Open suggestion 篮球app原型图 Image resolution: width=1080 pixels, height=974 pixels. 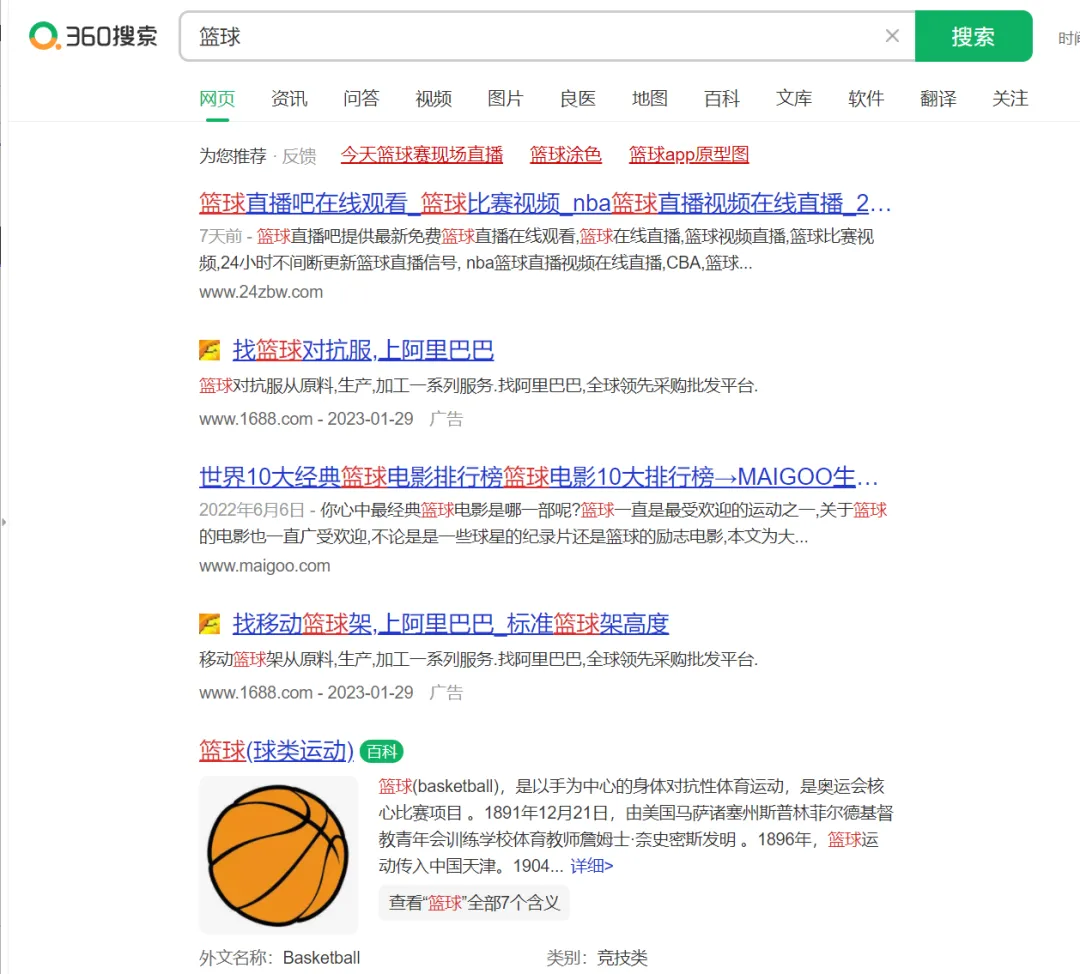point(689,155)
